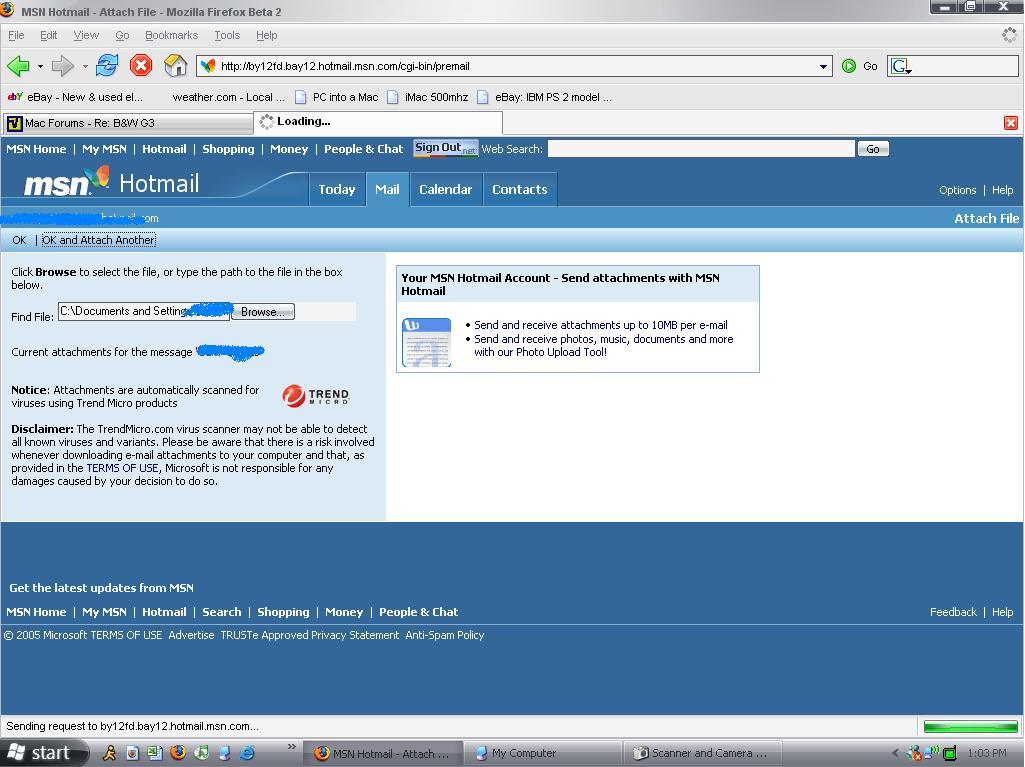
Task: Click the wireless network tray icon
Action: [x=932, y=753]
